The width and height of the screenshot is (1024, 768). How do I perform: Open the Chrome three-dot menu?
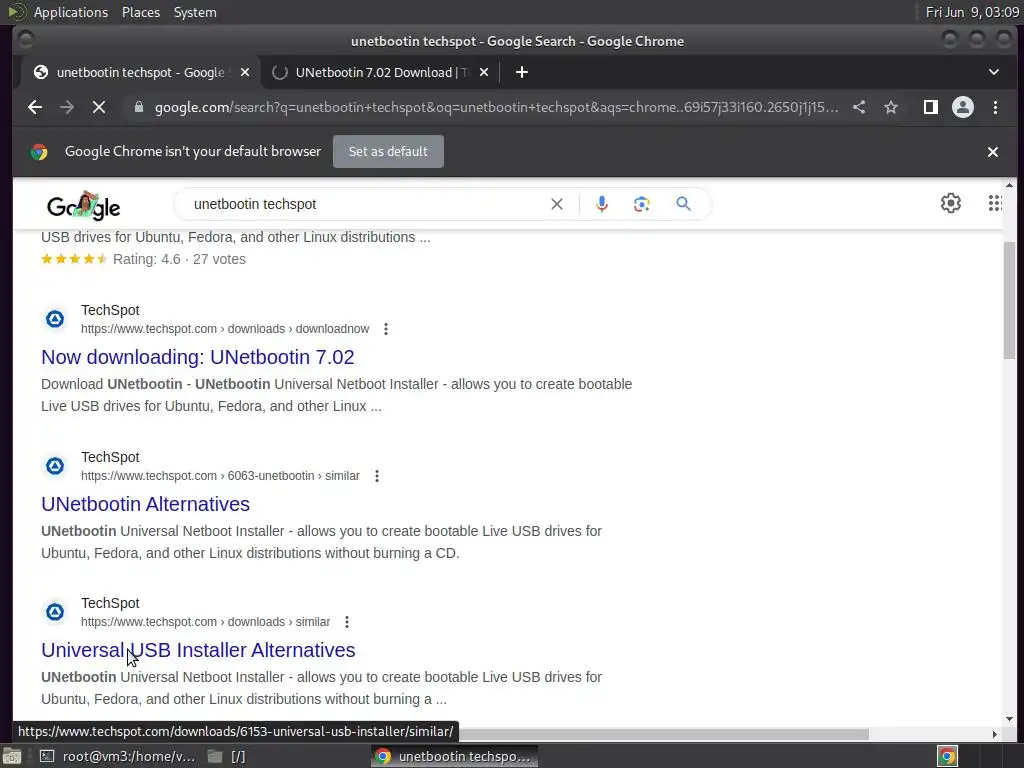click(x=995, y=107)
